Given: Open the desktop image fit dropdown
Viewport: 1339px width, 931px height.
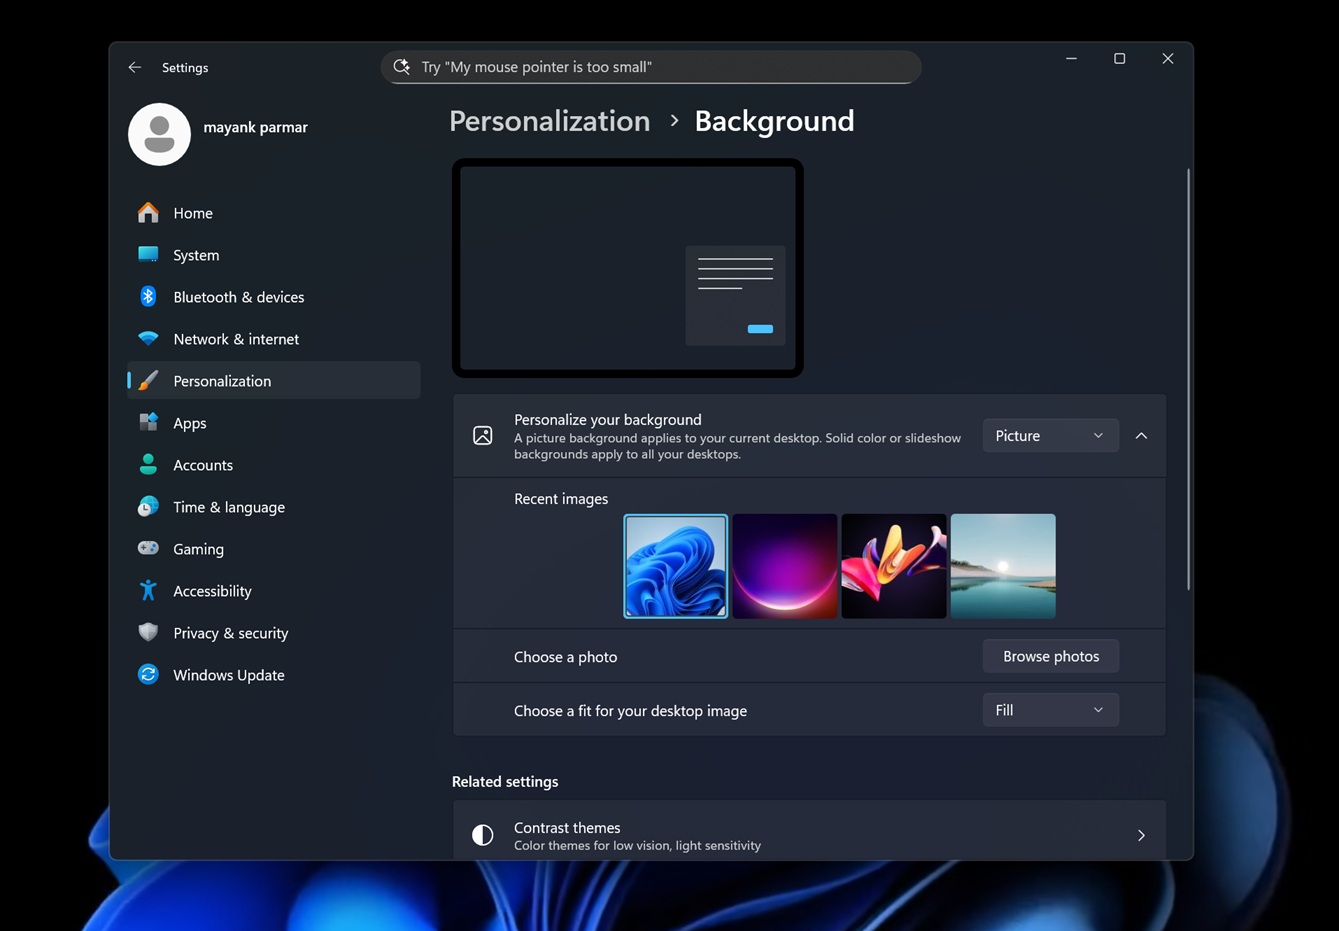Looking at the screenshot, I should click(x=1050, y=709).
